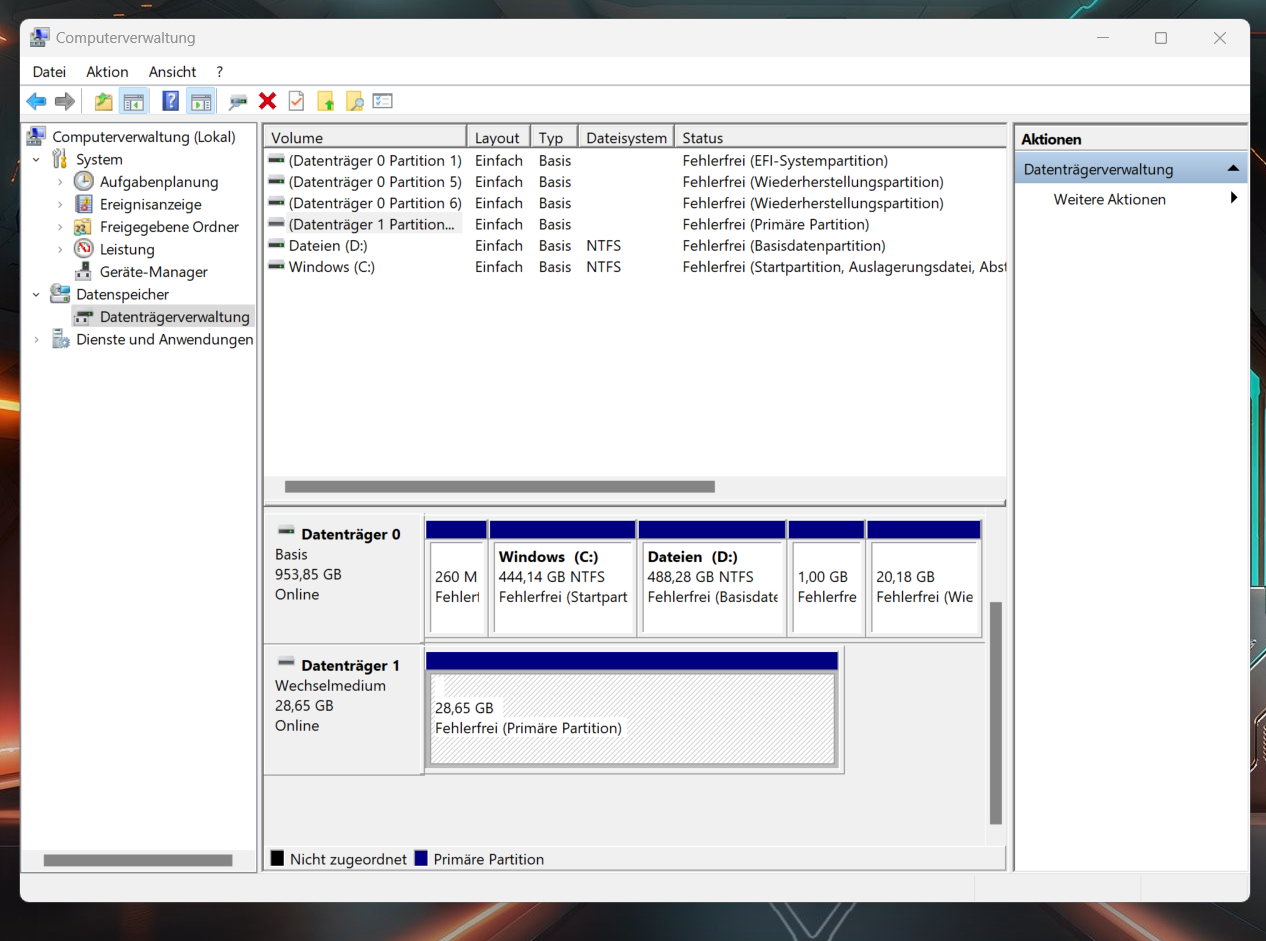Image resolution: width=1266 pixels, height=941 pixels.
Task: Open the Ansicht menu
Action: tap(172, 71)
